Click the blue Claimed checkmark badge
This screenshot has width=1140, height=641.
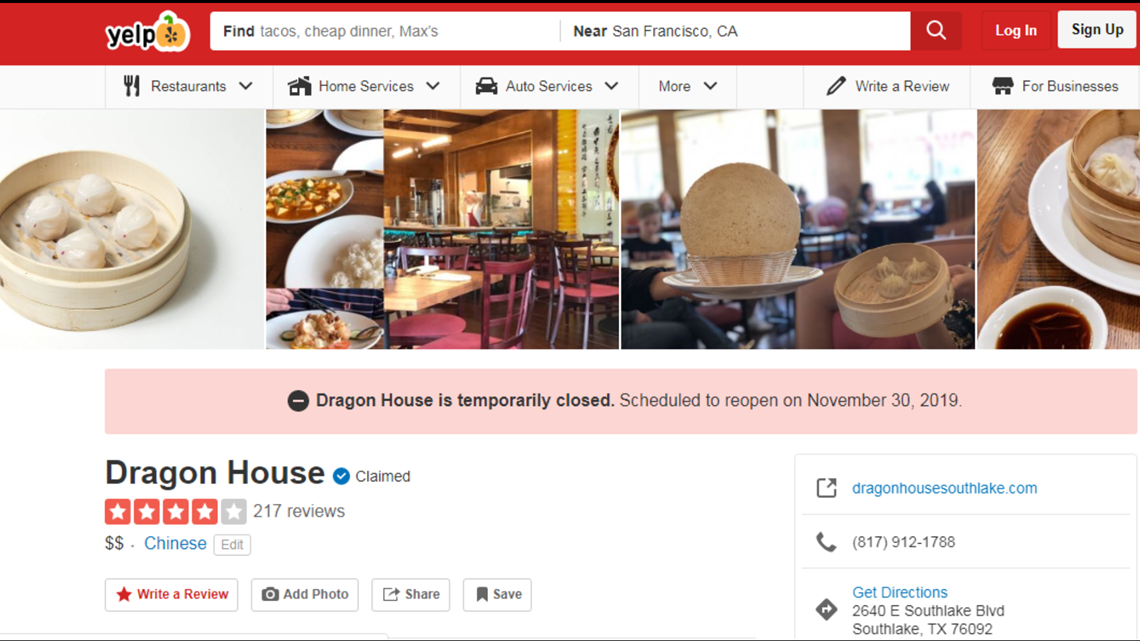coord(341,476)
